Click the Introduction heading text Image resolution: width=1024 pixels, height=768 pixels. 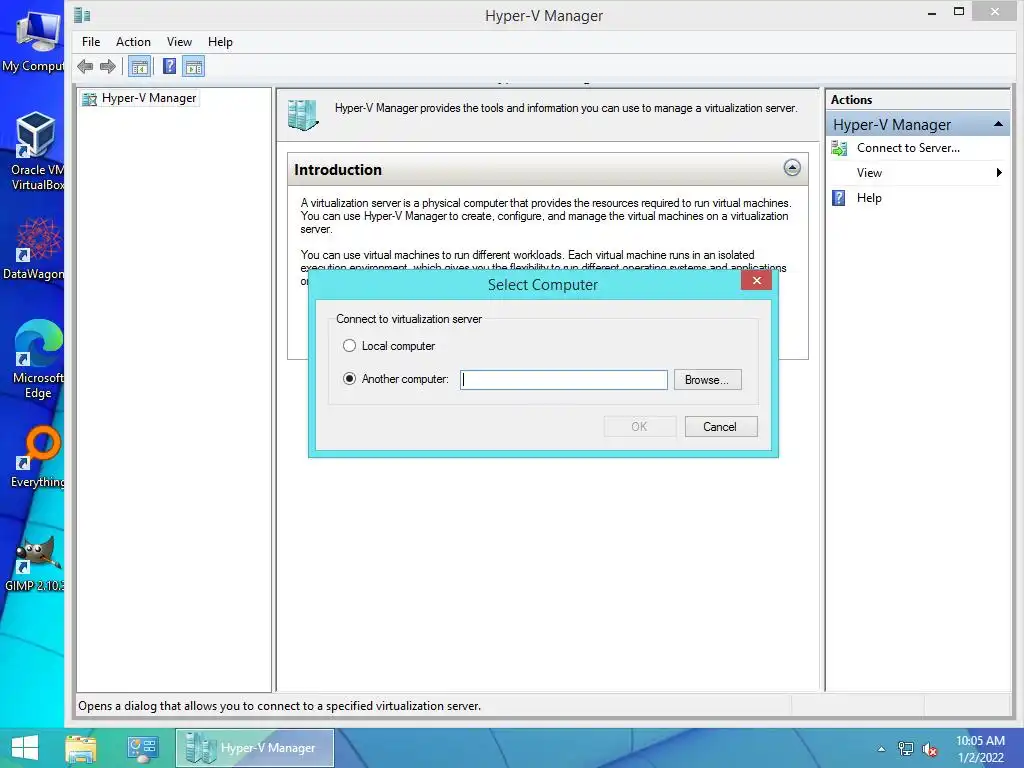click(x=338, y=170)
